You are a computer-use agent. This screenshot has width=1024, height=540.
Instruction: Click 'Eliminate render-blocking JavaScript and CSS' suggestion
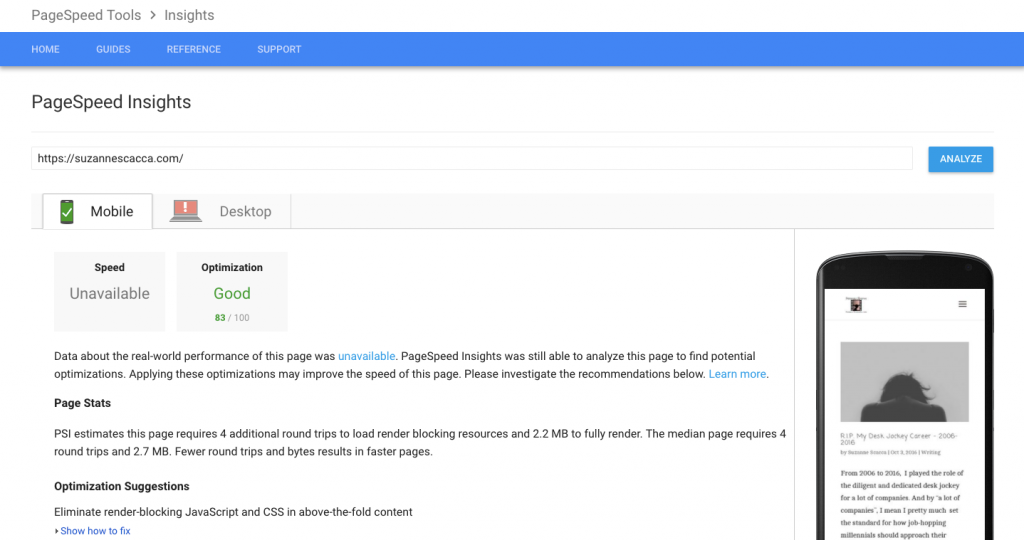(x=233, y=512)
